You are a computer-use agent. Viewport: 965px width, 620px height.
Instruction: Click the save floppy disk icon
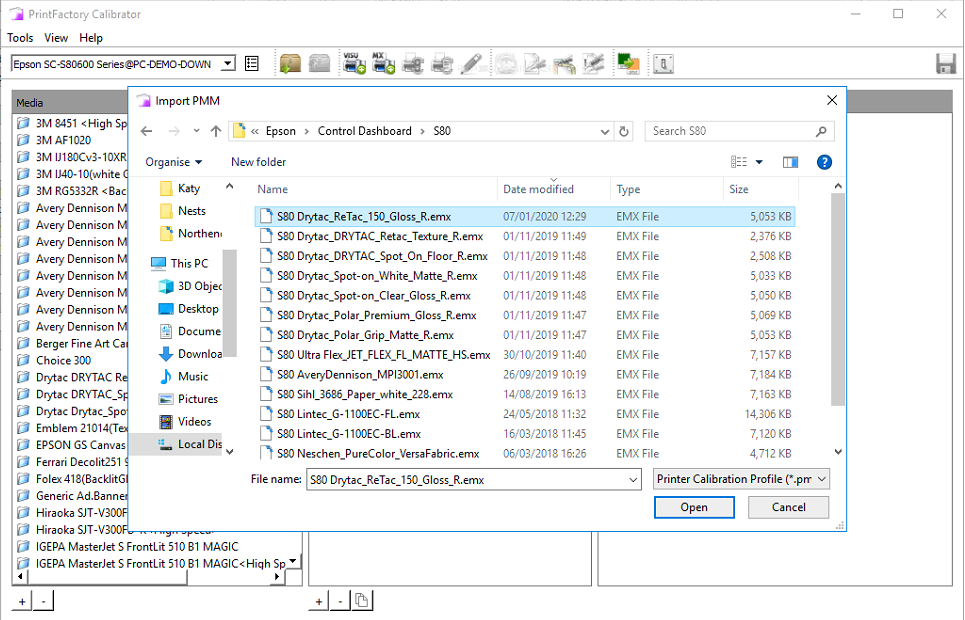[945, 63]
